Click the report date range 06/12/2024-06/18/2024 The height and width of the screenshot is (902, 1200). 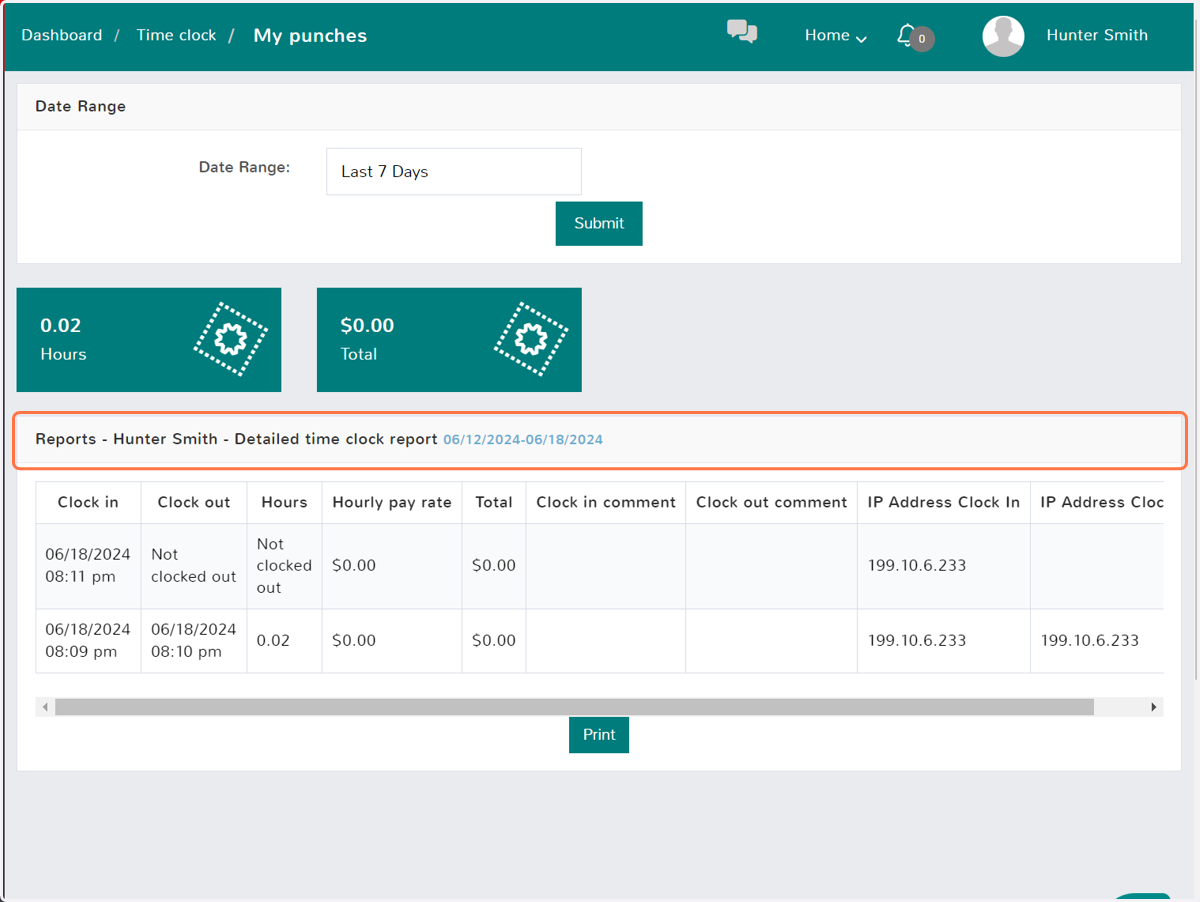pos(523,440)
